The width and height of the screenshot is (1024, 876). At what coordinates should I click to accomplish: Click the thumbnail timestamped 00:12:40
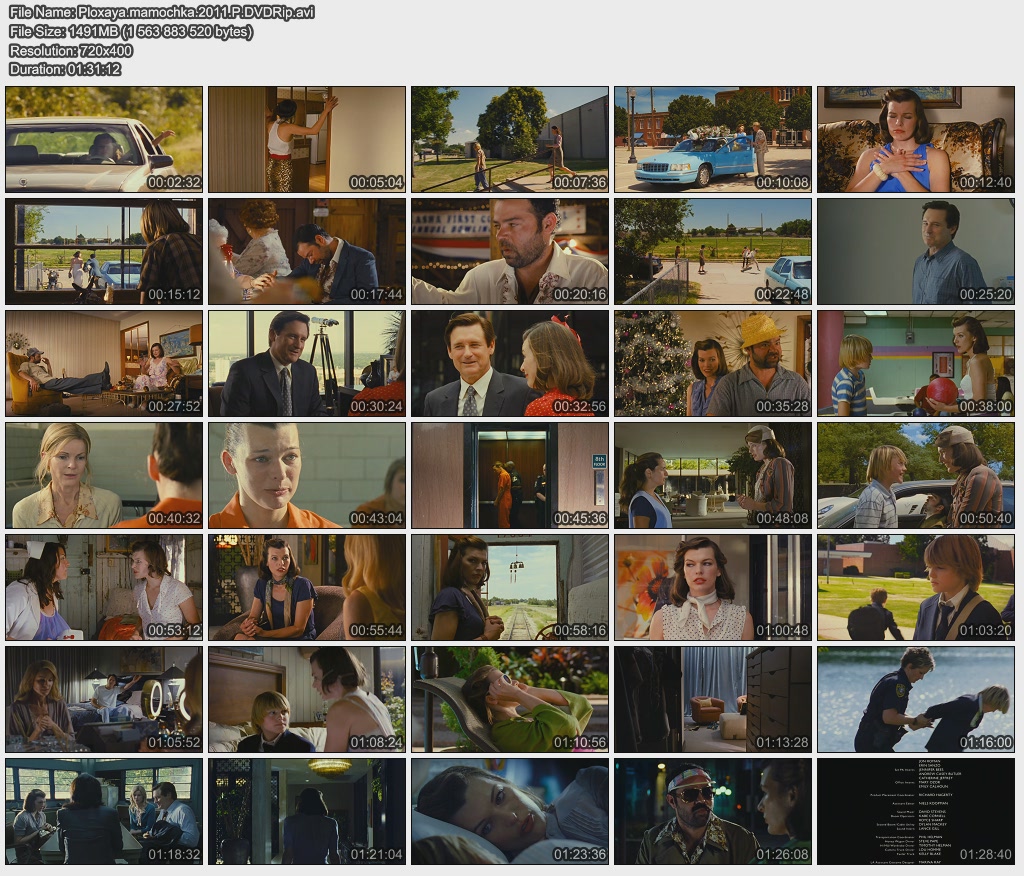(x=916, y=139)
